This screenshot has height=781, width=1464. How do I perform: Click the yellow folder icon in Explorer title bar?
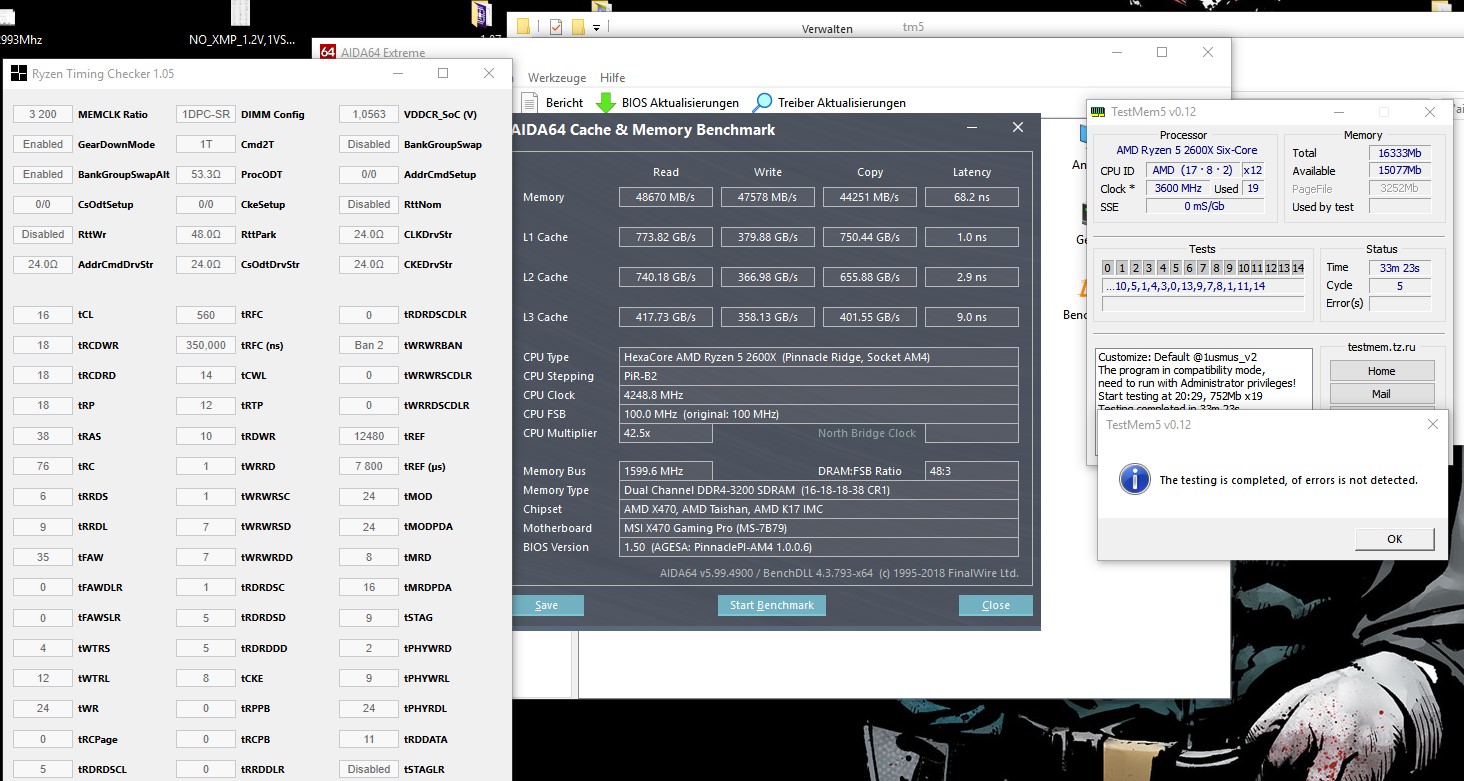click(x=524, y=27)
